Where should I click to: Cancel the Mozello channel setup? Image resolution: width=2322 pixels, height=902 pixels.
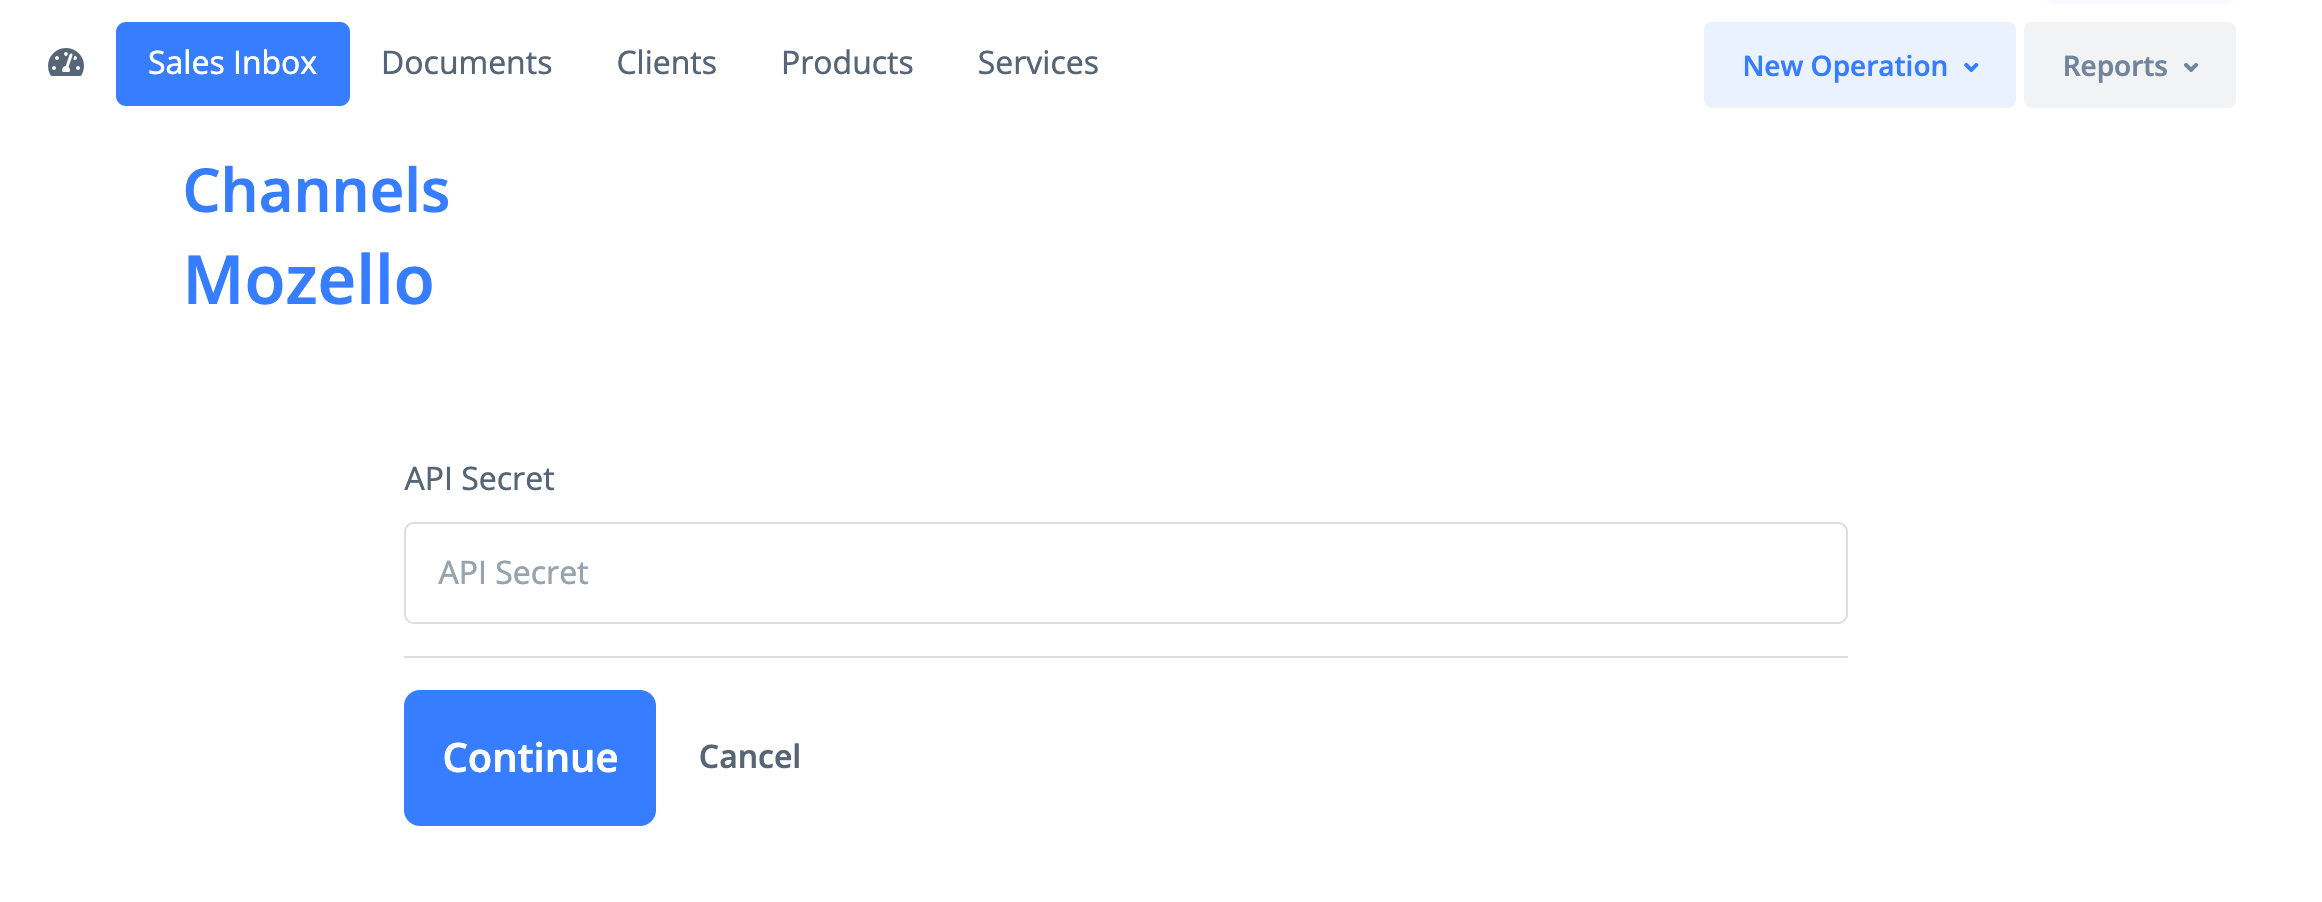749,757
